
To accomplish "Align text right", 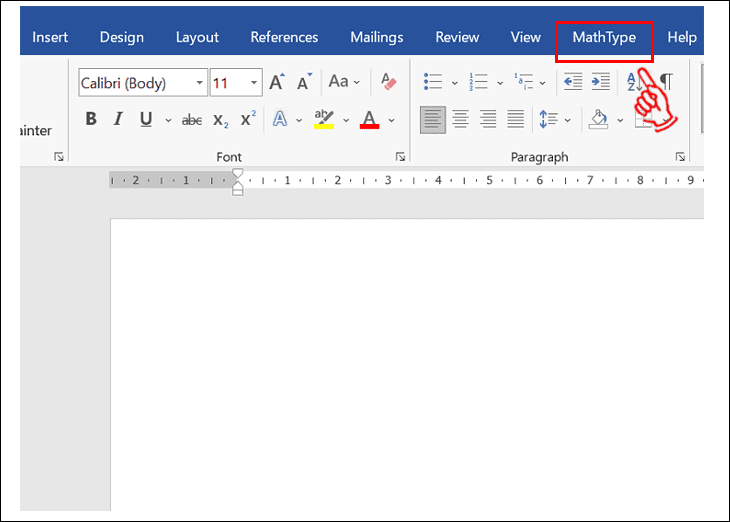I will tap(488, 120).
